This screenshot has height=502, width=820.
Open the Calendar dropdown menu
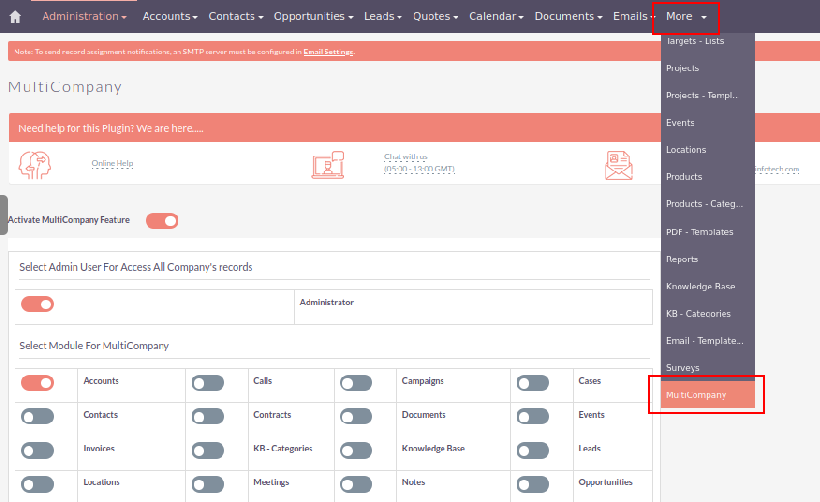pos(497,17)
